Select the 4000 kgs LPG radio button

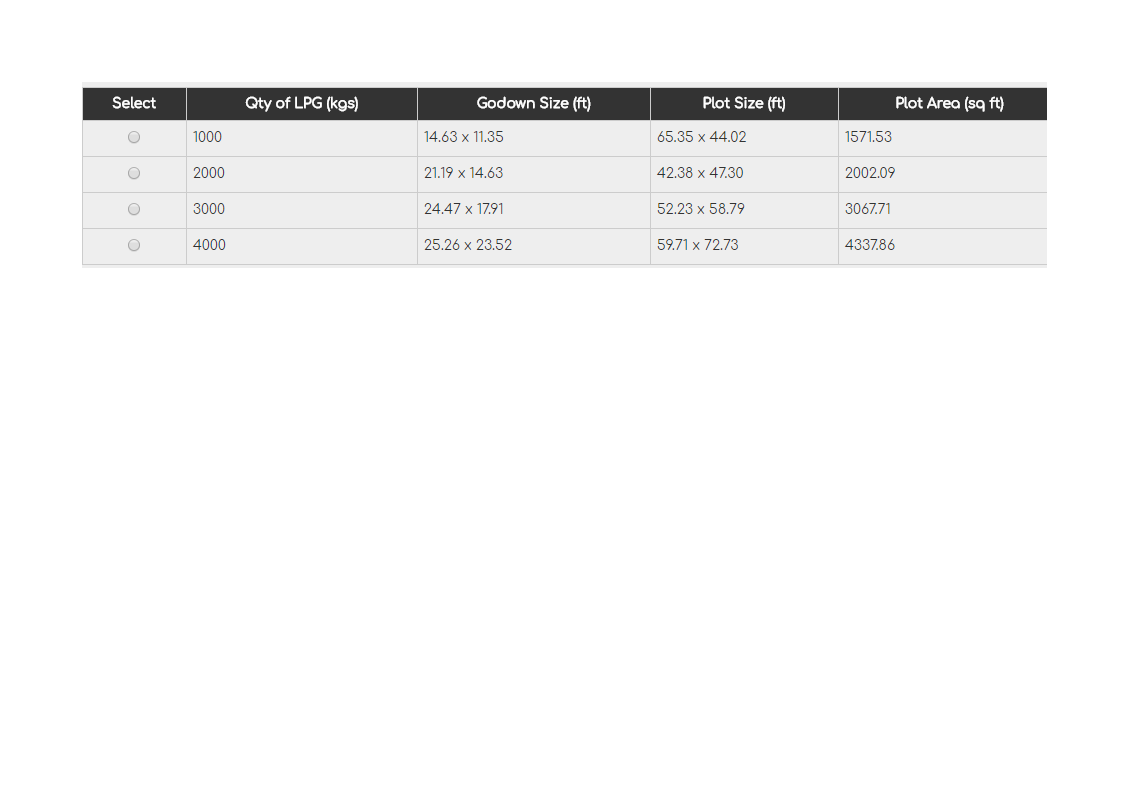134,245
